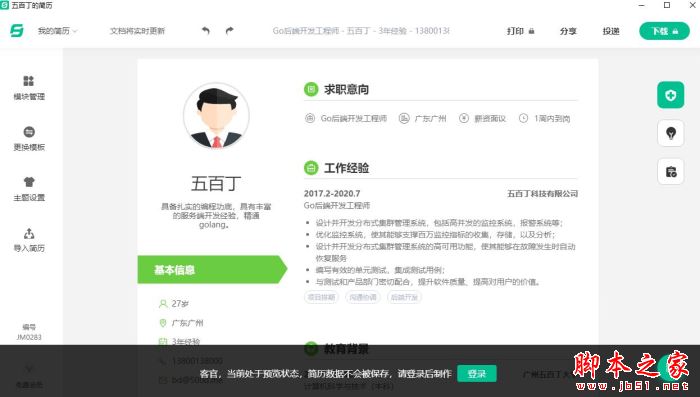Click the 薪资面议 salary text
The width and height of the screenshot is (700, 397).
coord(490,118)
